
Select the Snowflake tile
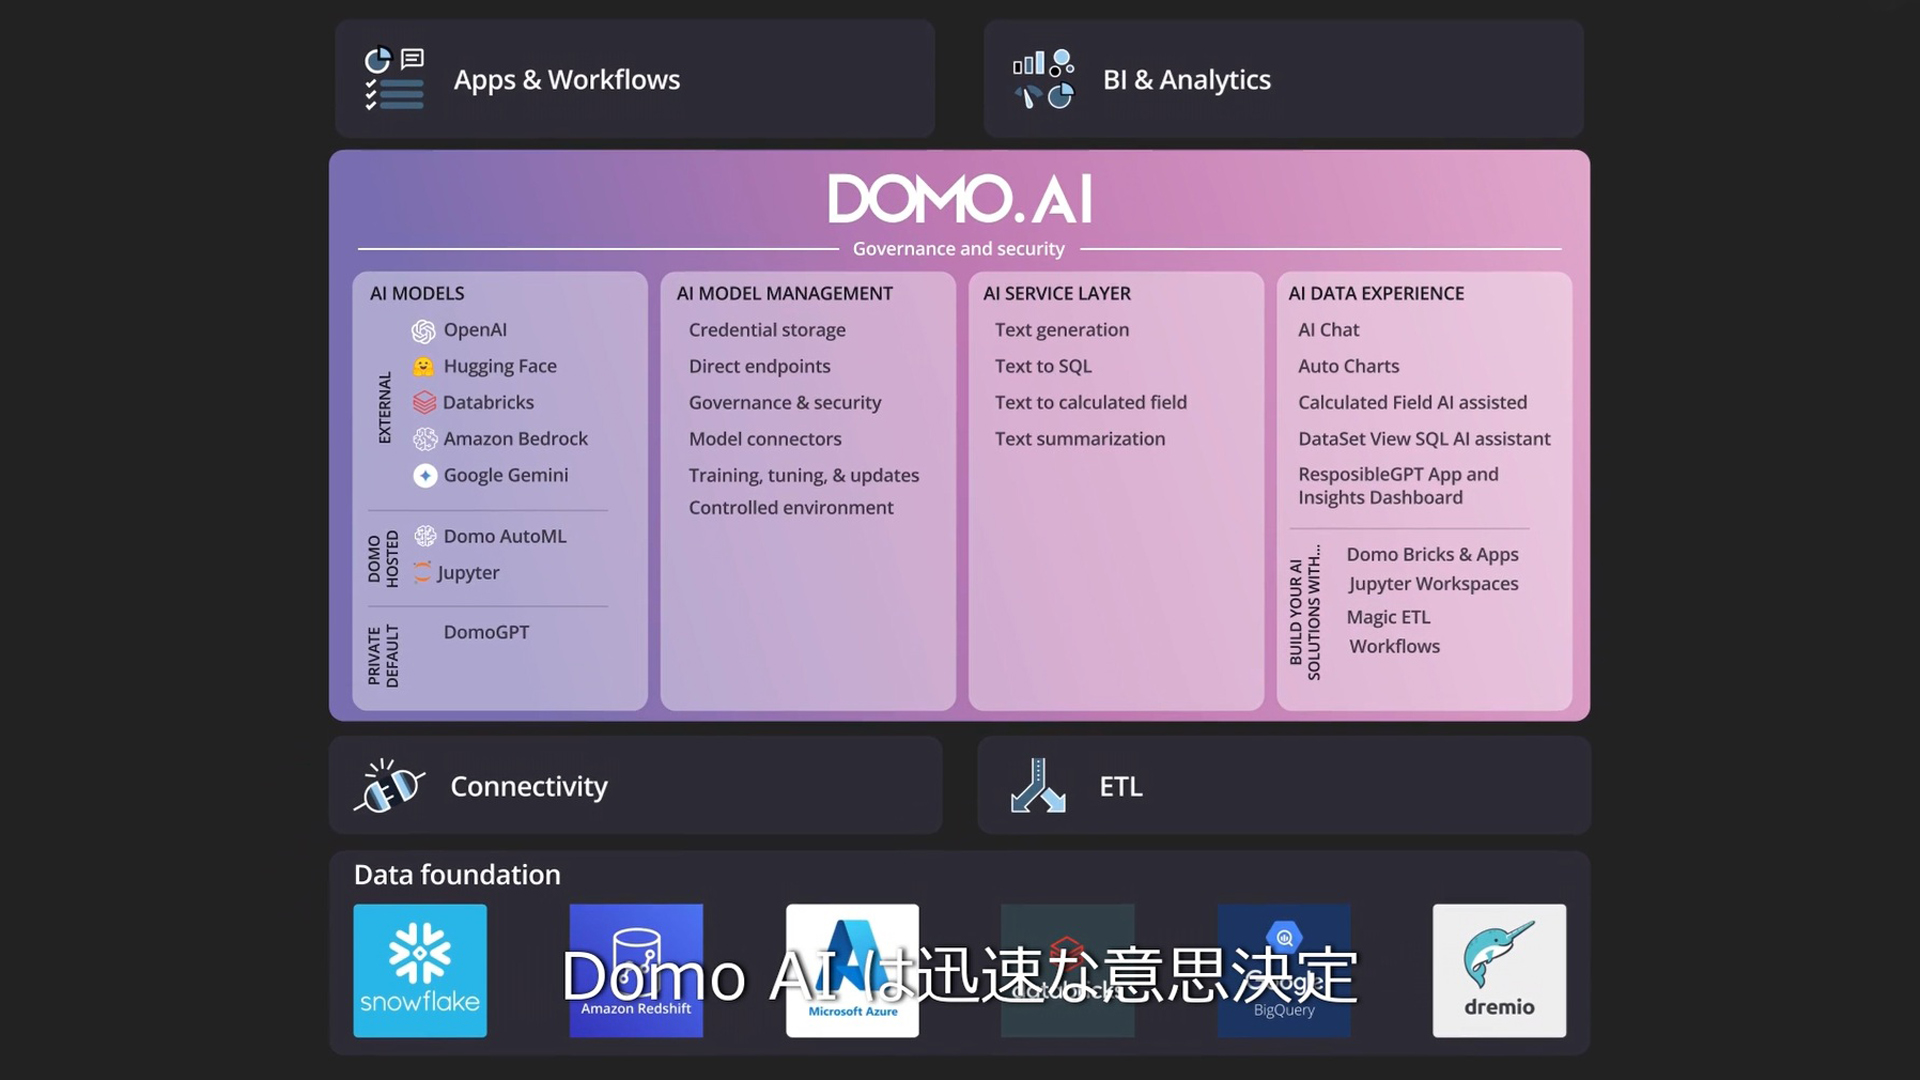[x=420, y=971]
